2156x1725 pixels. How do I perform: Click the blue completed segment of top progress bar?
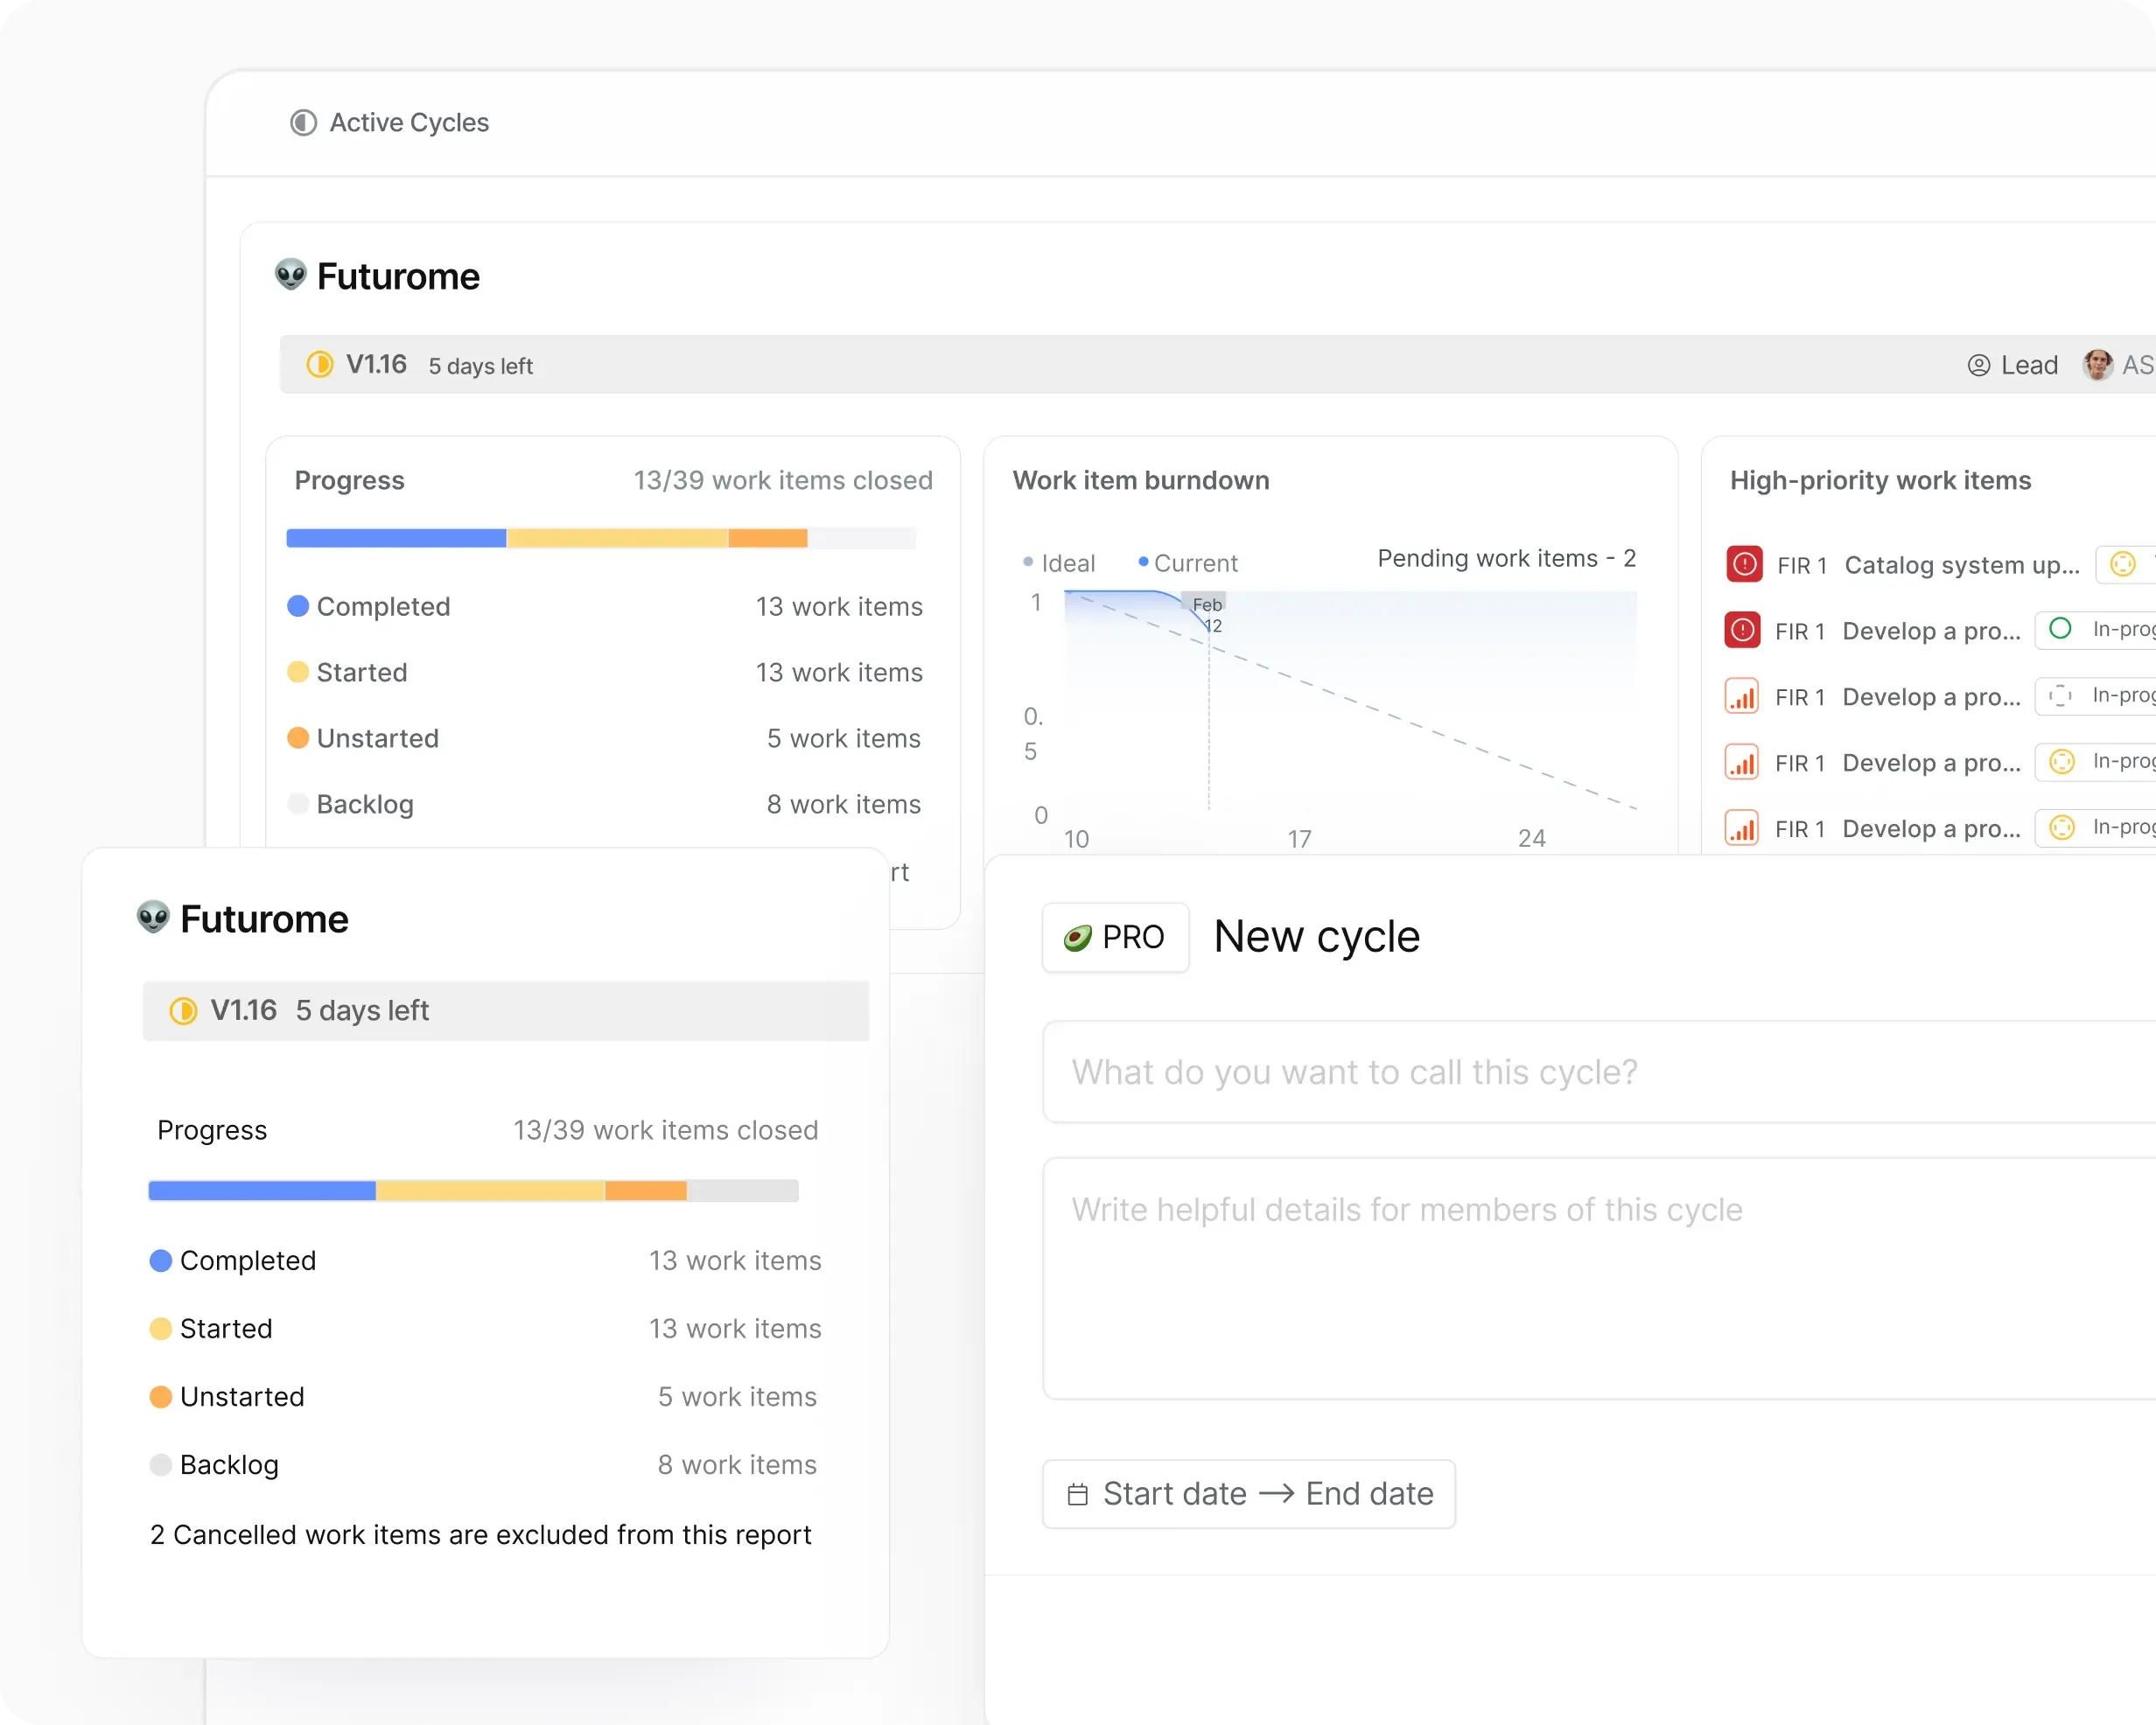point(396,539)
